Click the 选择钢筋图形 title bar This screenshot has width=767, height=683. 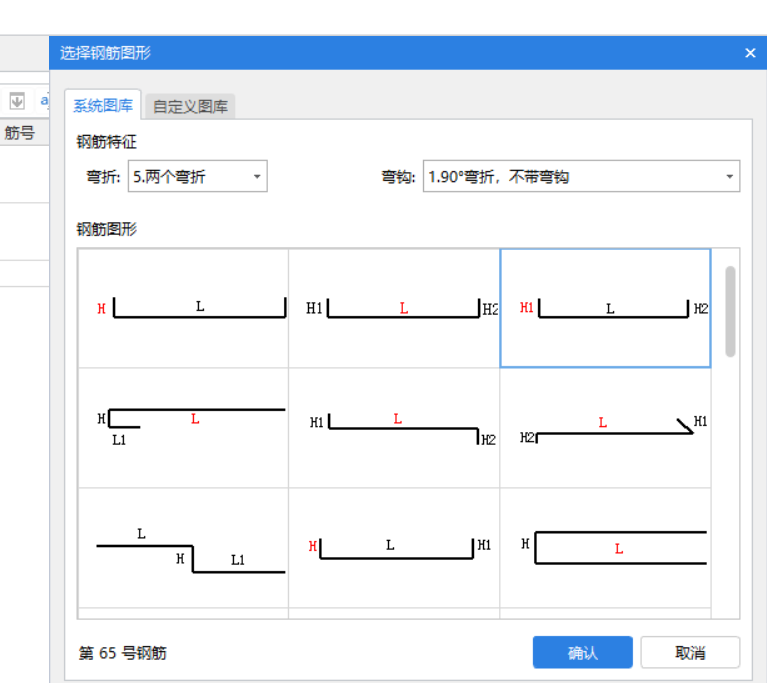(400, 53)
